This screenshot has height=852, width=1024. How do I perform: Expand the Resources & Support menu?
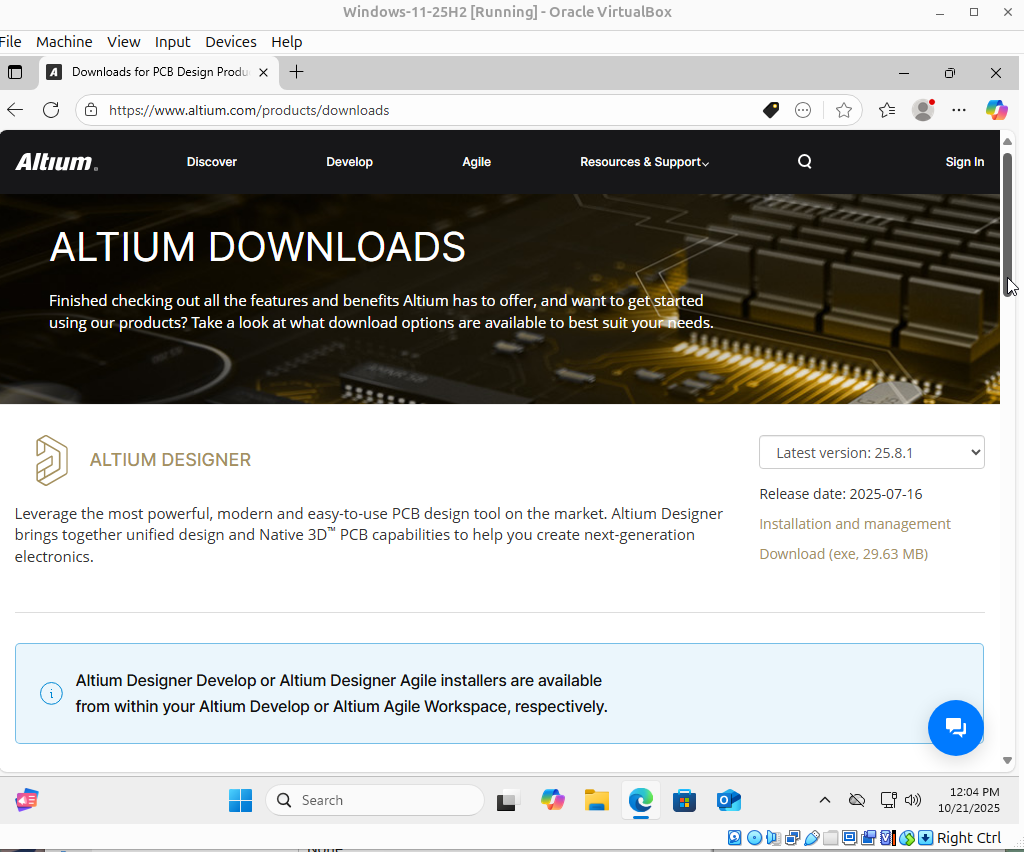tap(644, 161)
